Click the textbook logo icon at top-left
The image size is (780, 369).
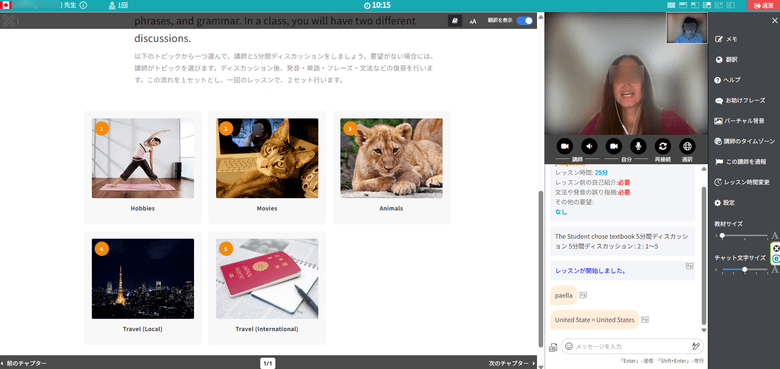(9, 21)
